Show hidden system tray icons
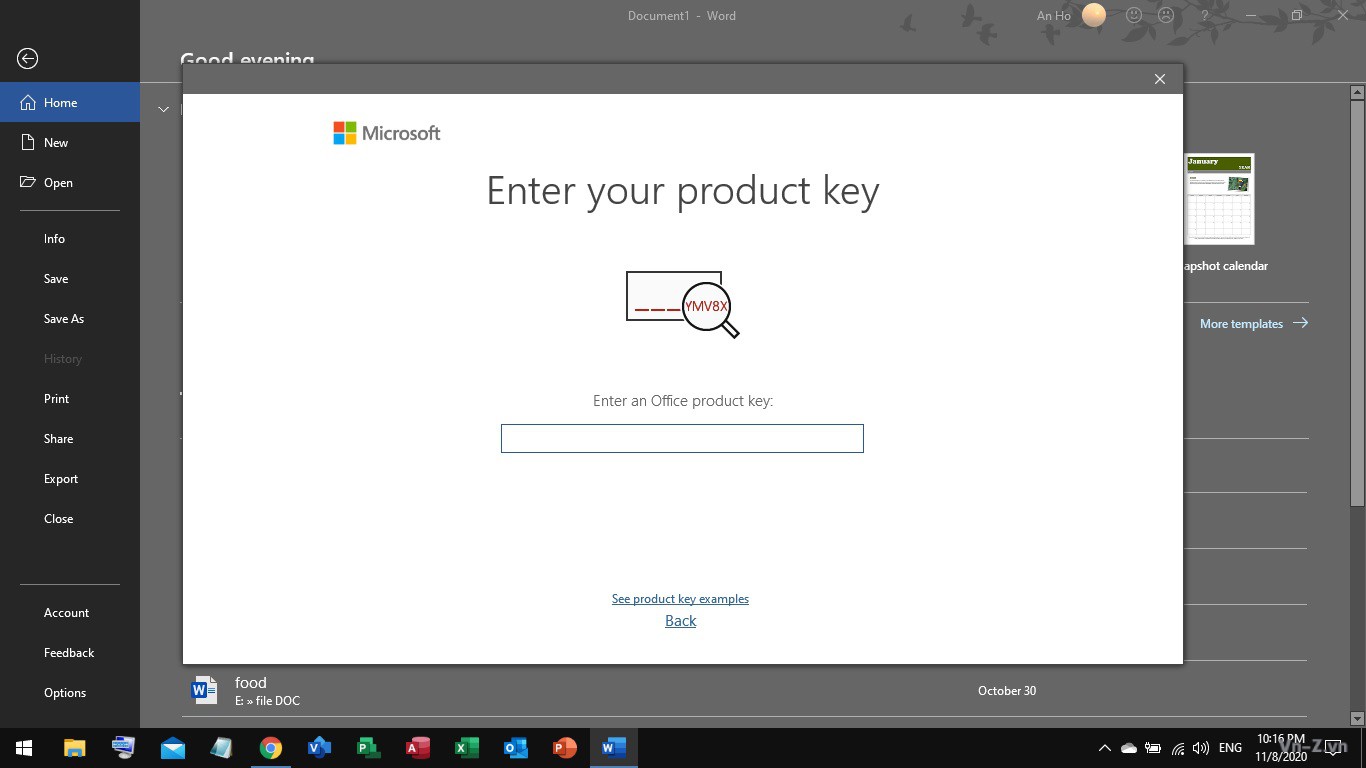The height and width of the screenshot is (768, 1366). (x=1104, y=748)
